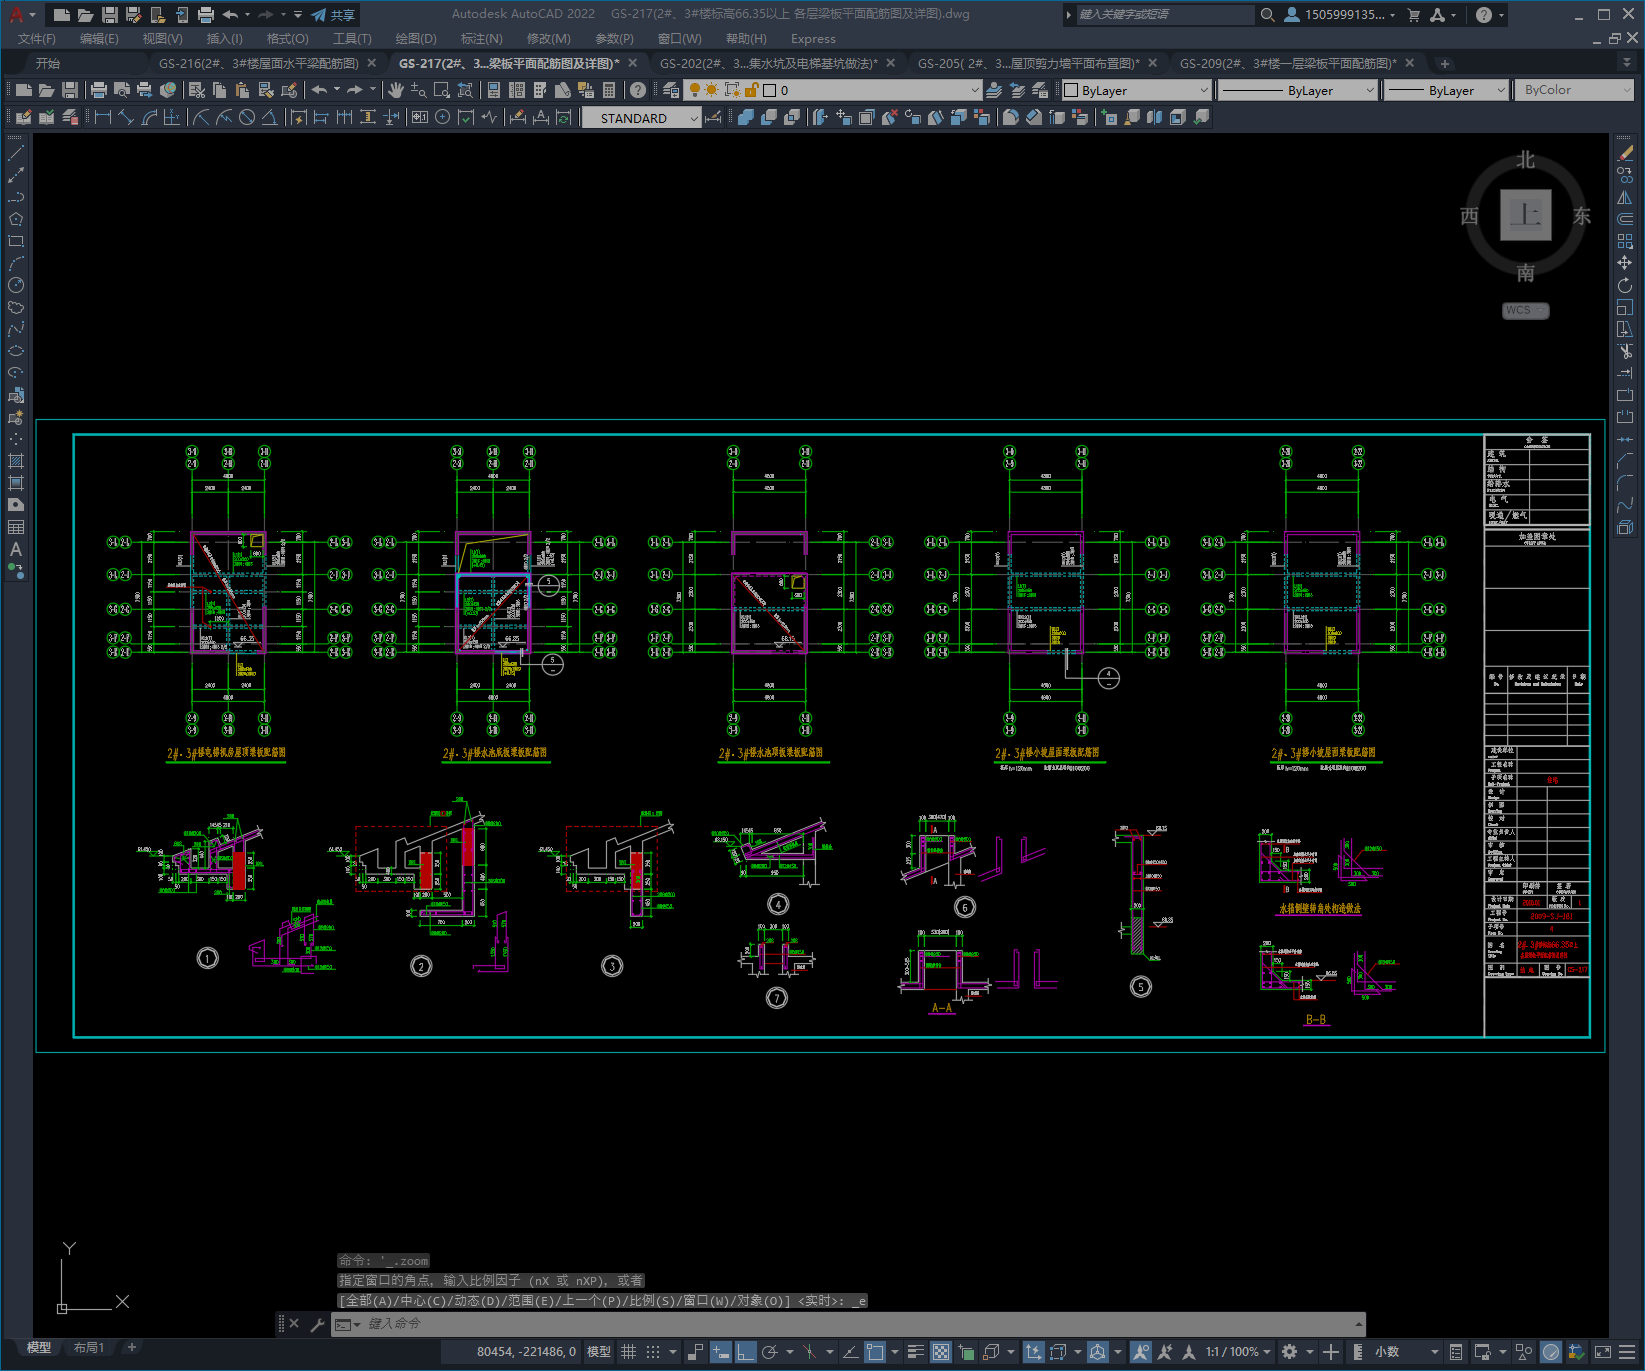Open Layer Properties Manager icon
Viewport: 1645px width, 1371px height.
point(671,90)
